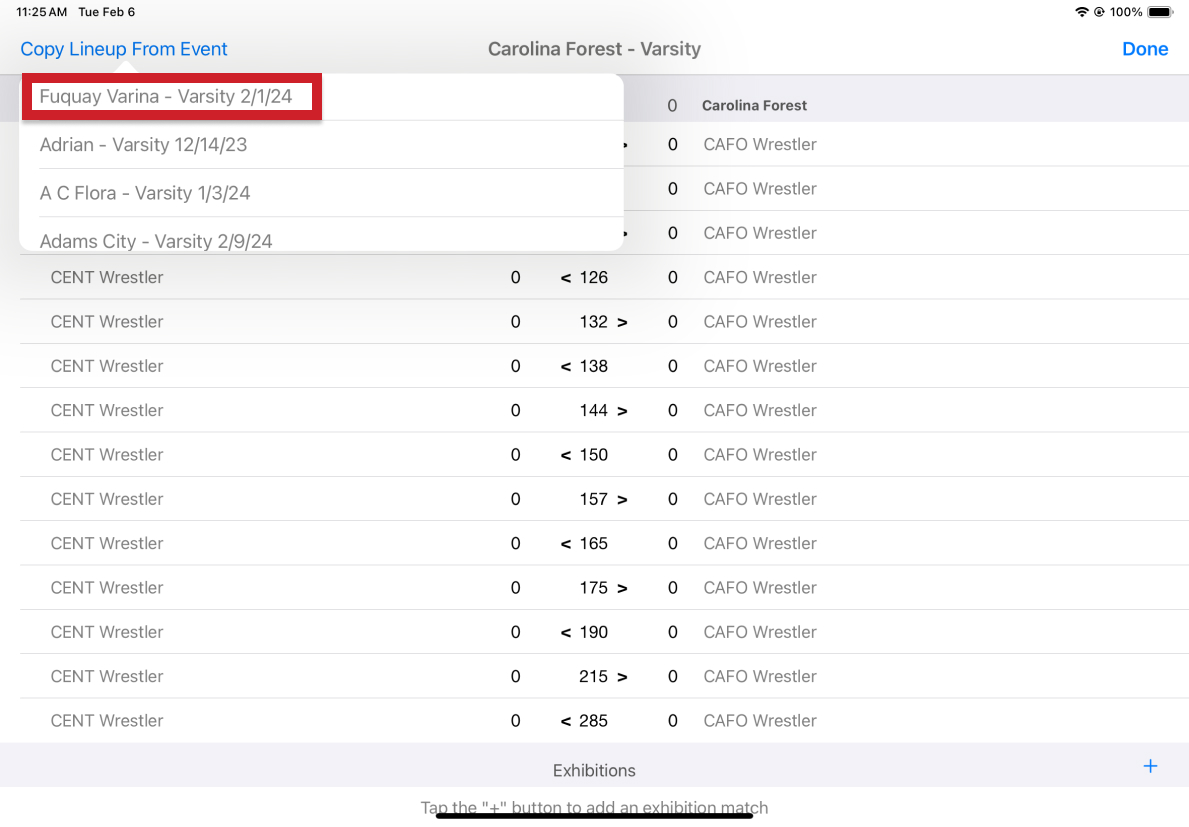Viewport: 1189px width, 827px height.
Task: Tap the left arrow beside weight 126
Action: [x=566, y=278]
